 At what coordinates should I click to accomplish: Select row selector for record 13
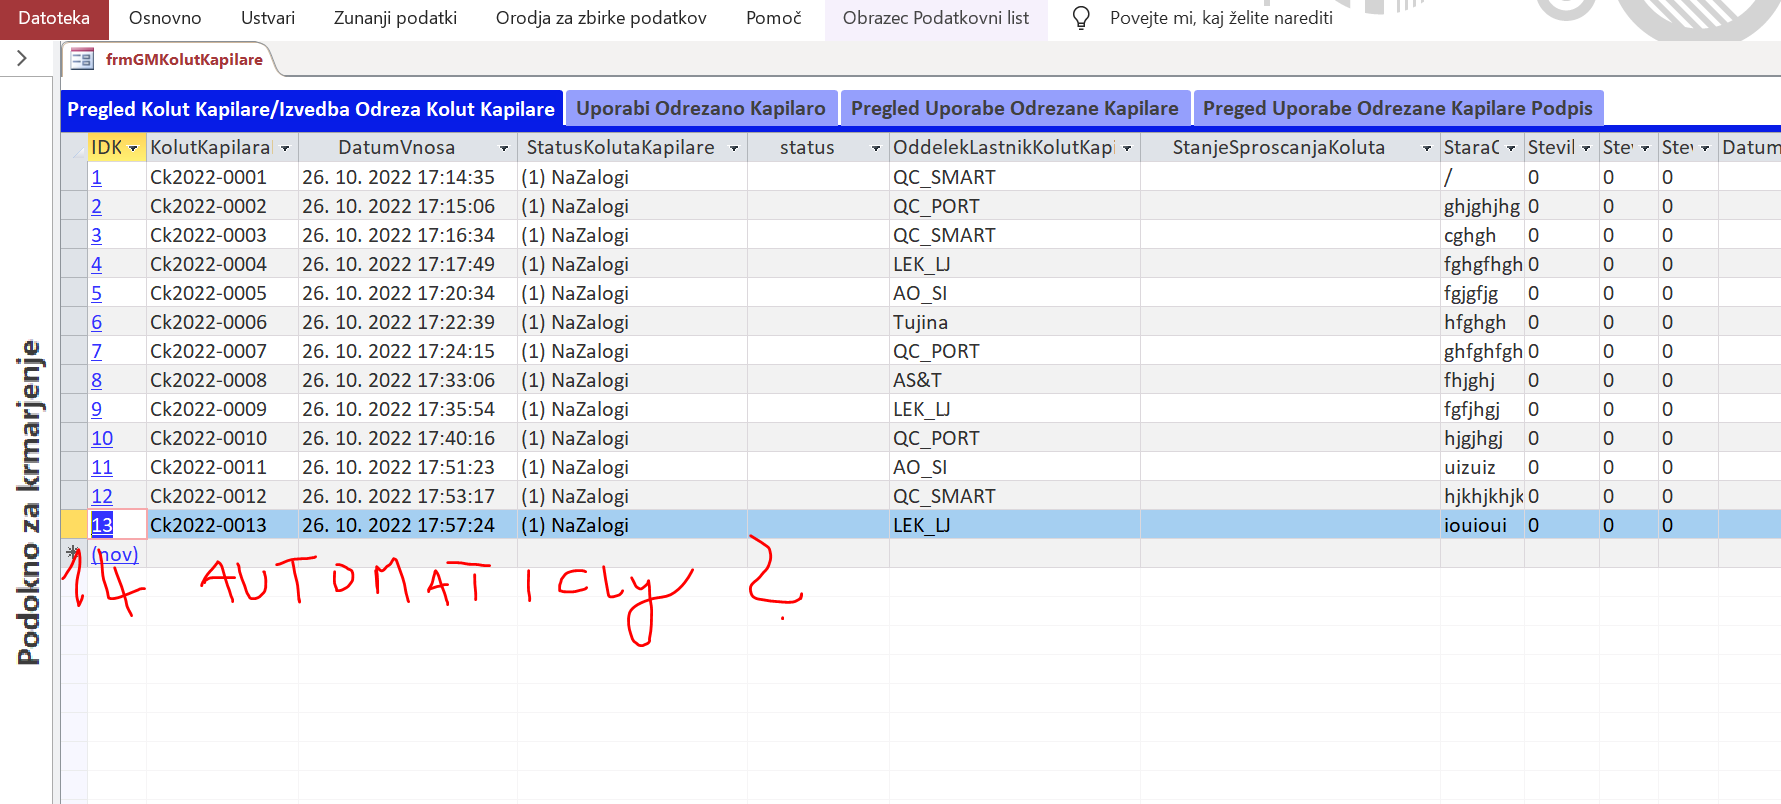tap(74, 524)
